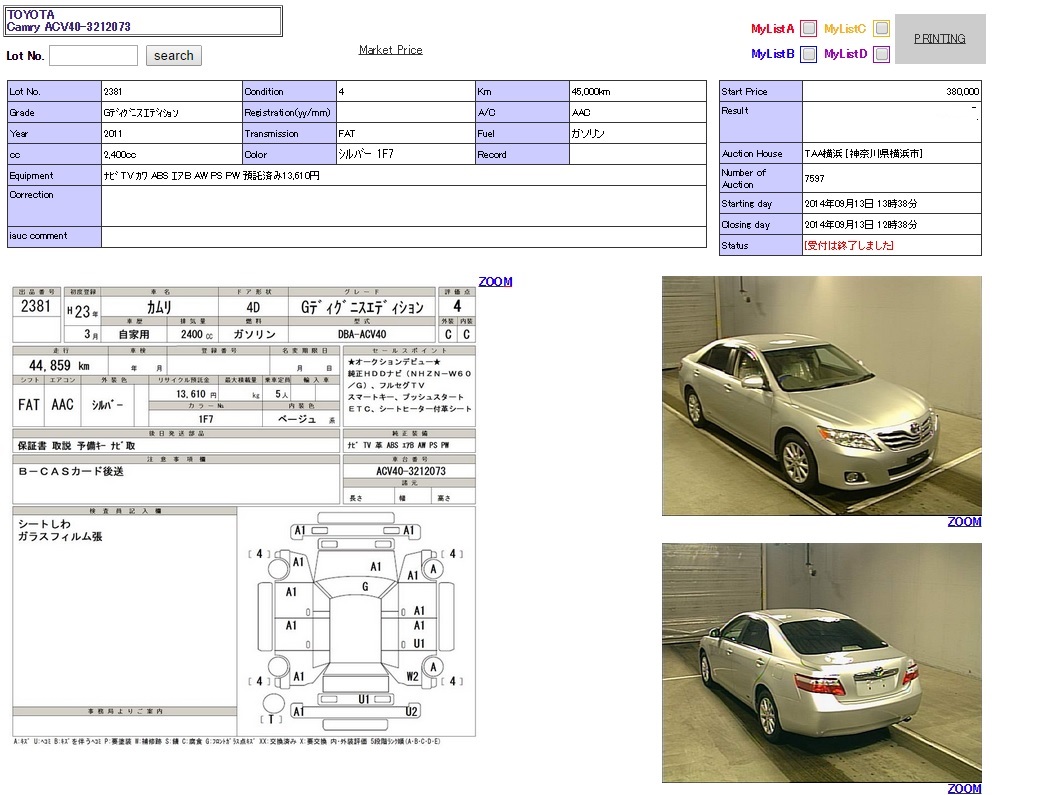1052x795 pixels.
Task: Toggle the MyListD checkbox
Action: pos(881,54)
